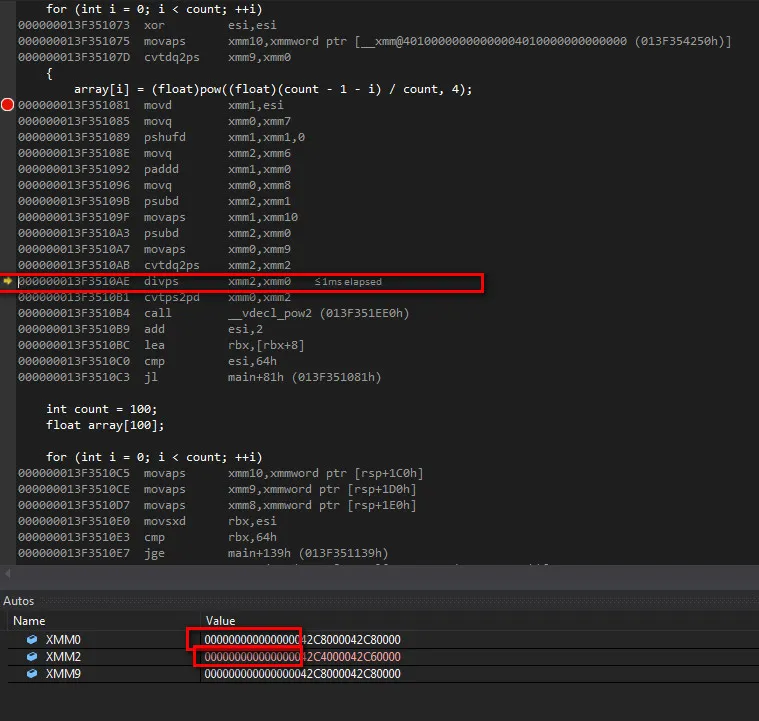Click the pshufd xmm1,xmm1,0 instruction
The width and height of the screenshot is (759, 721).
(161, 137)
